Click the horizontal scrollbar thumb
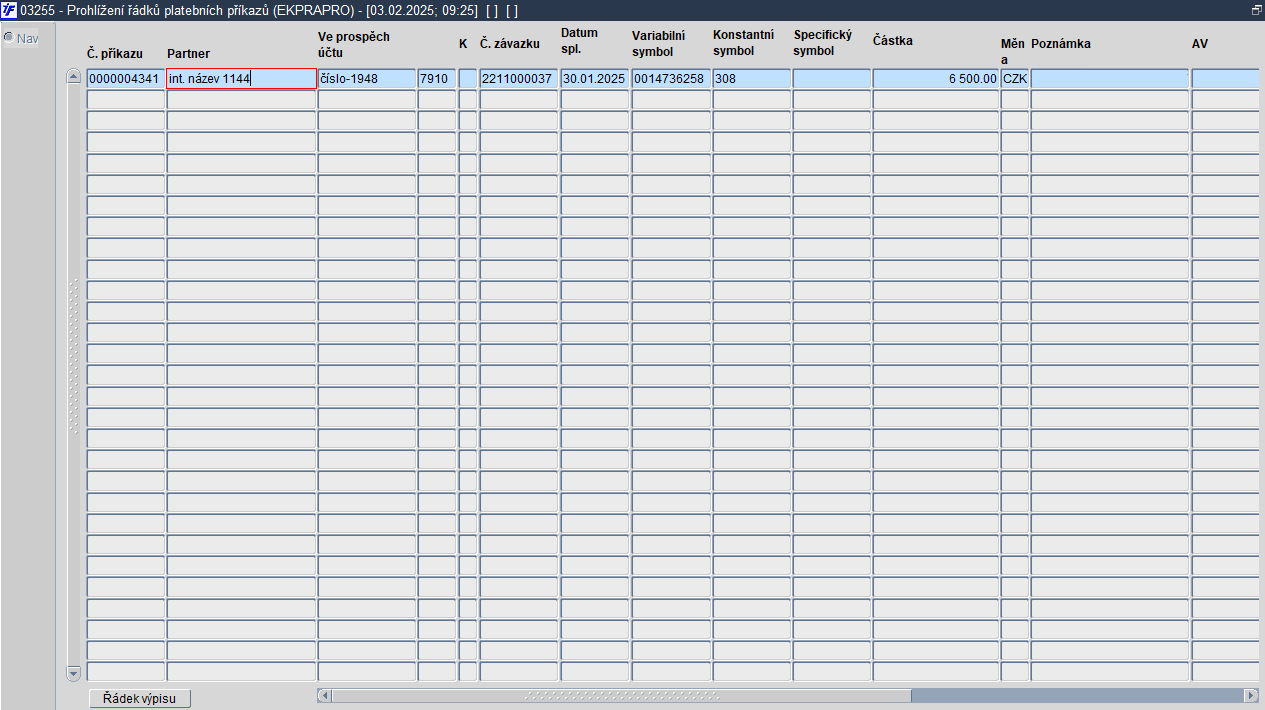This screenshot has width=1265, height=710. coord(621,695)
